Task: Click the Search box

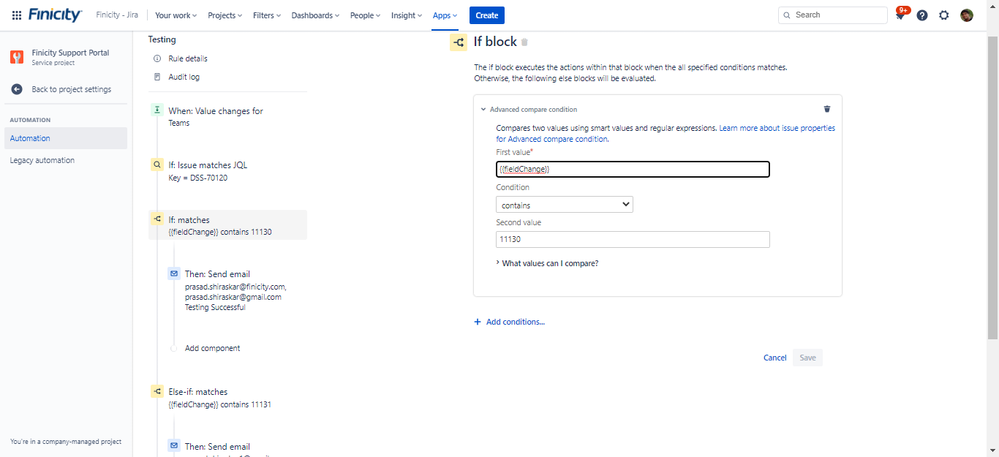Action: pyautogui.click(x=833, y=15)
